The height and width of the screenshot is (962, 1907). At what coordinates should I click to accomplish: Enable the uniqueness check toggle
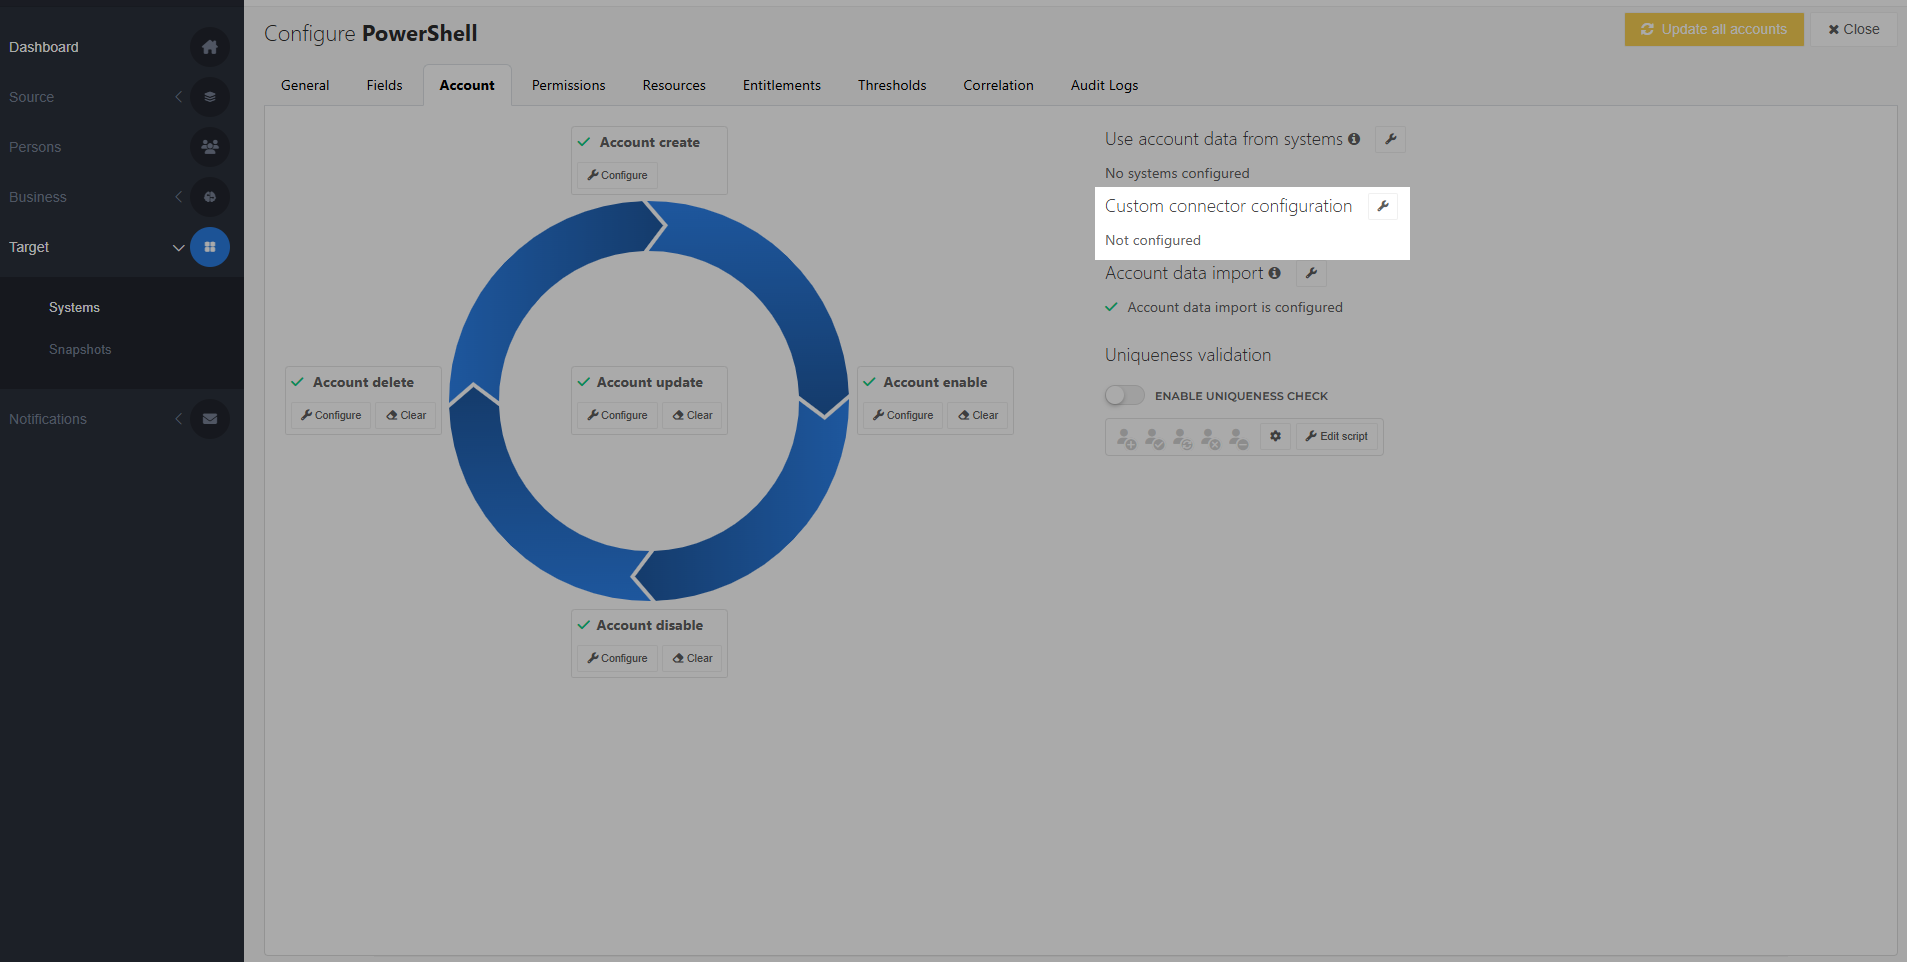point(1123,395)
